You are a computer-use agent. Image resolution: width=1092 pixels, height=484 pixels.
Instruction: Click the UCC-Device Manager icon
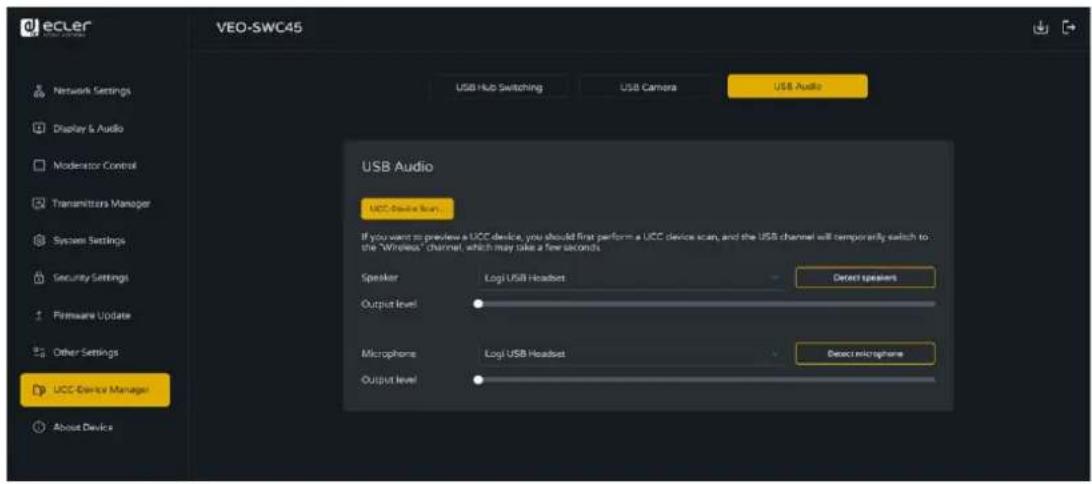[40, 390]
